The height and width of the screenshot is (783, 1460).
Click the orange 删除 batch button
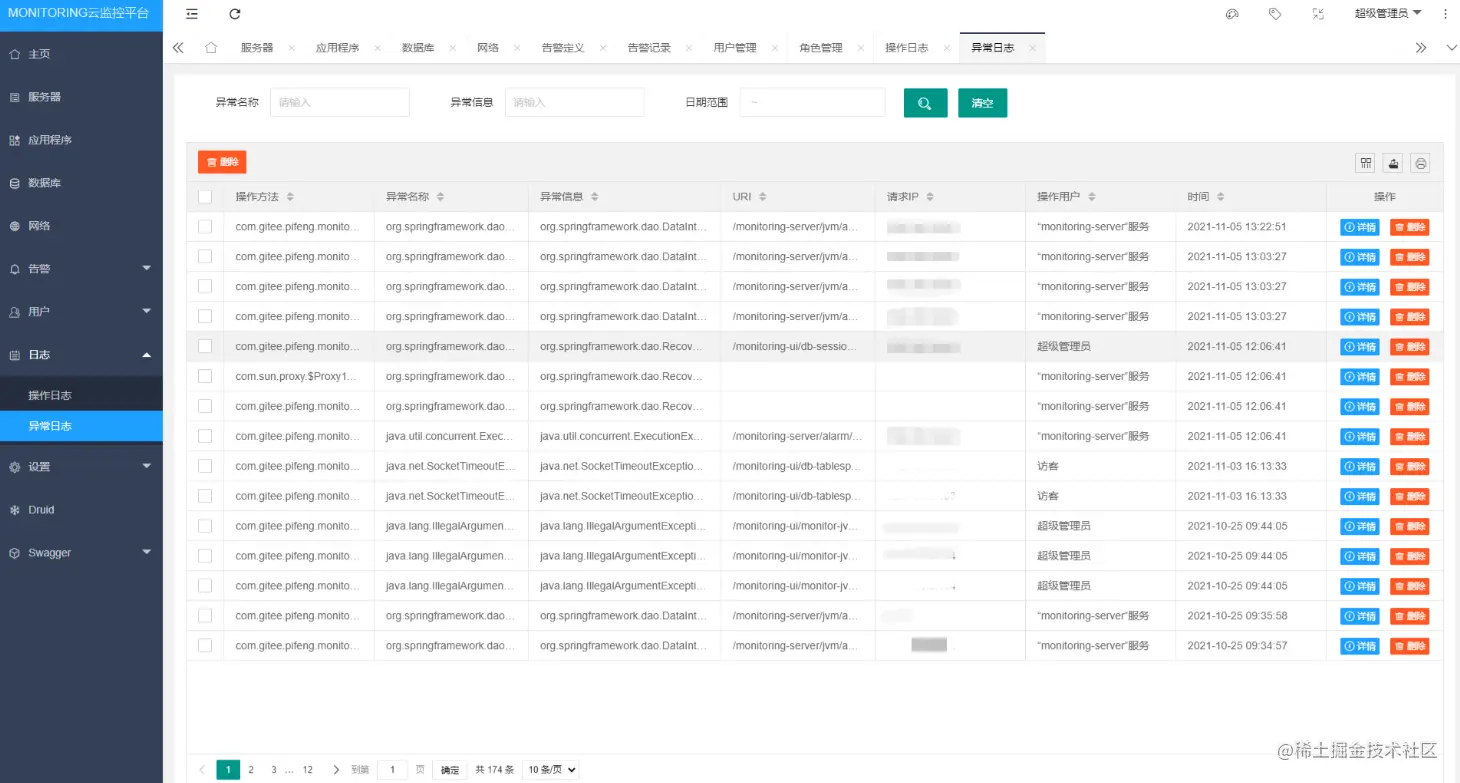pos(222,162)
